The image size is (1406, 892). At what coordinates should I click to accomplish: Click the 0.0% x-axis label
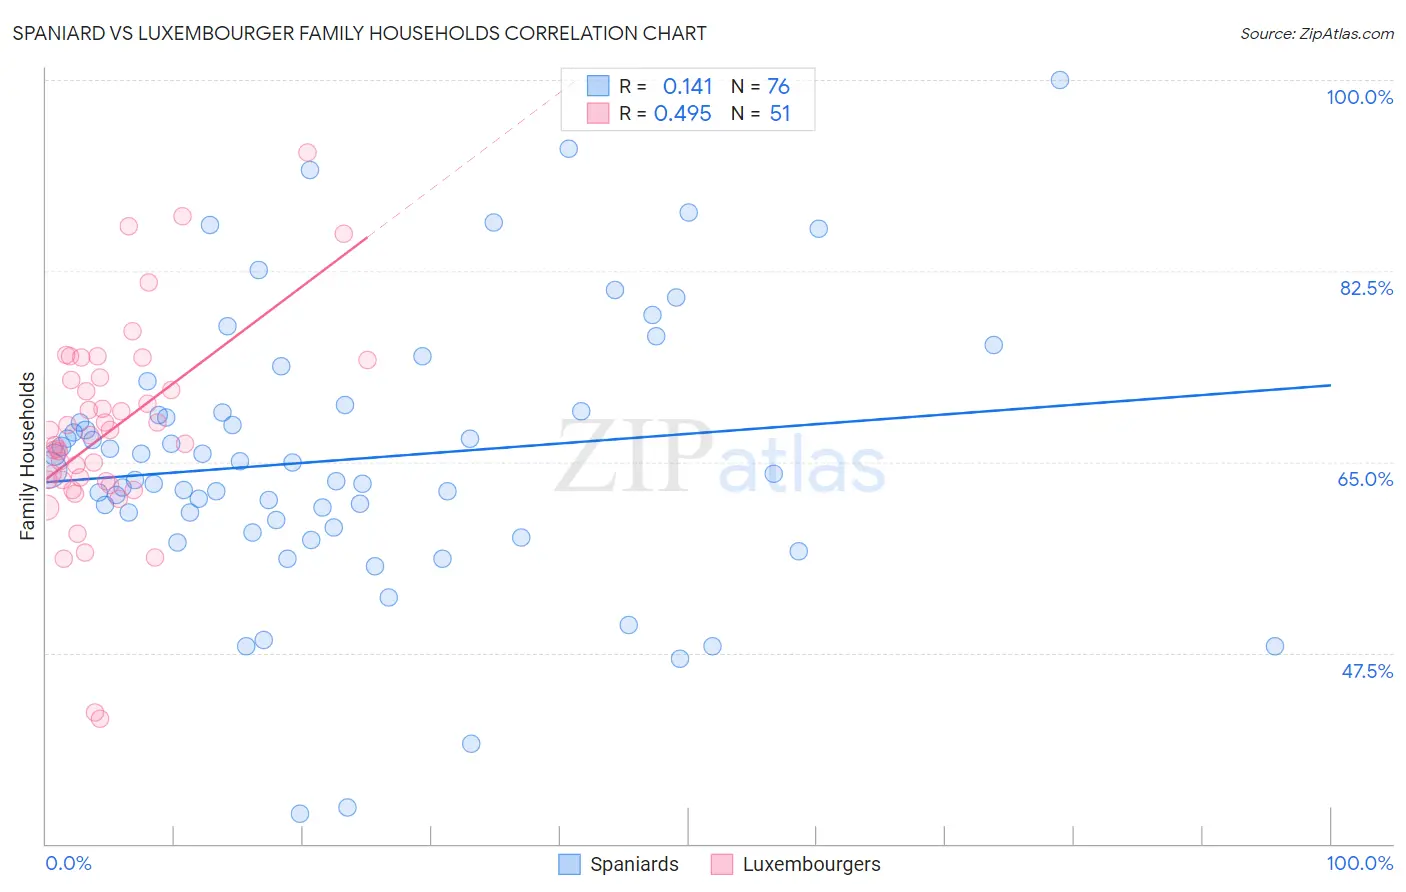tap(69, 863)
